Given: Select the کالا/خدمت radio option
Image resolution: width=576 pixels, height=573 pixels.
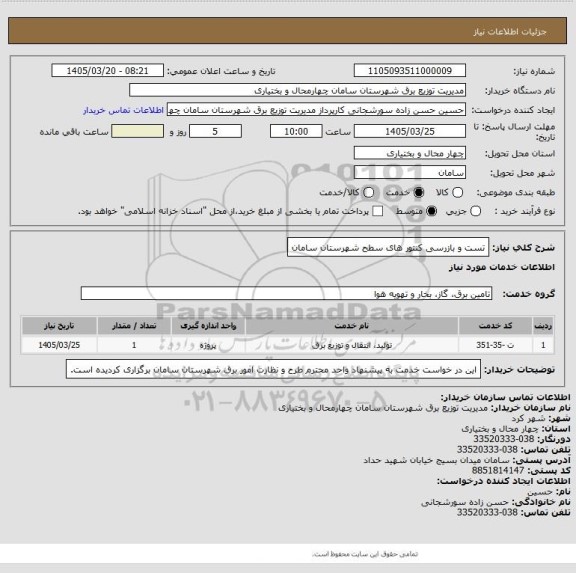Looking at the screenshot, I should [x=368, y=192].
